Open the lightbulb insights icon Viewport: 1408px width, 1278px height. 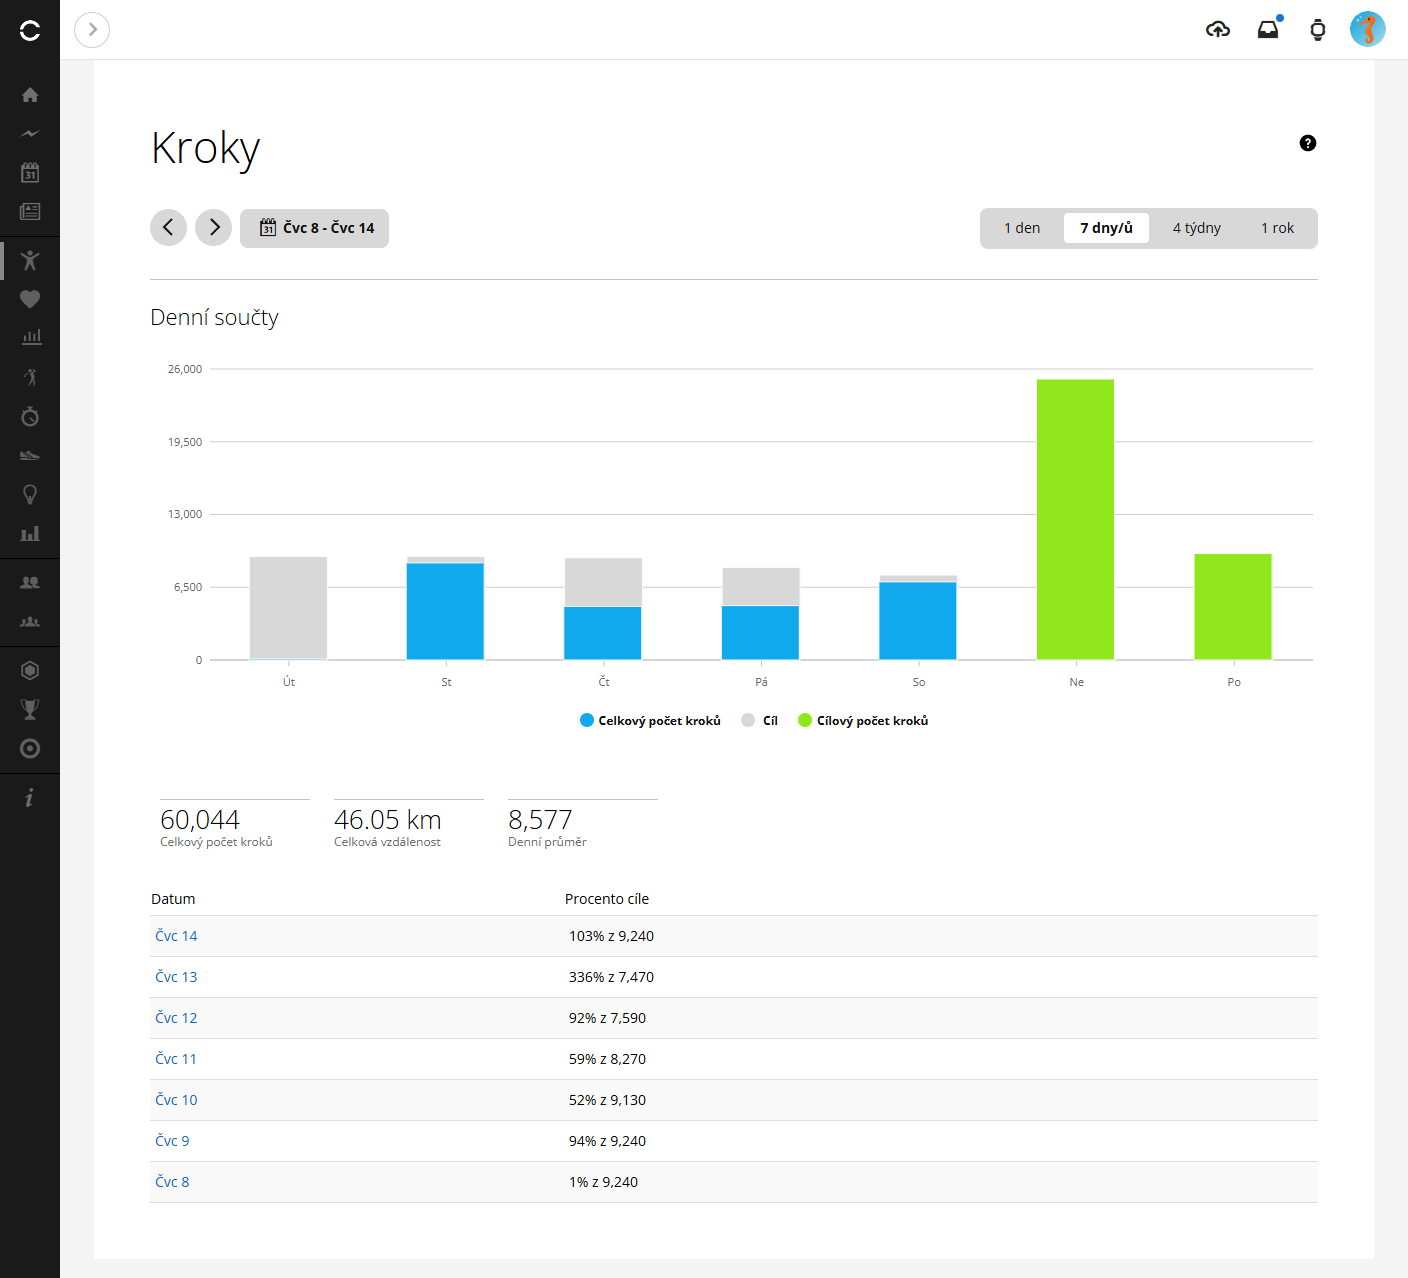pos(30,494)
